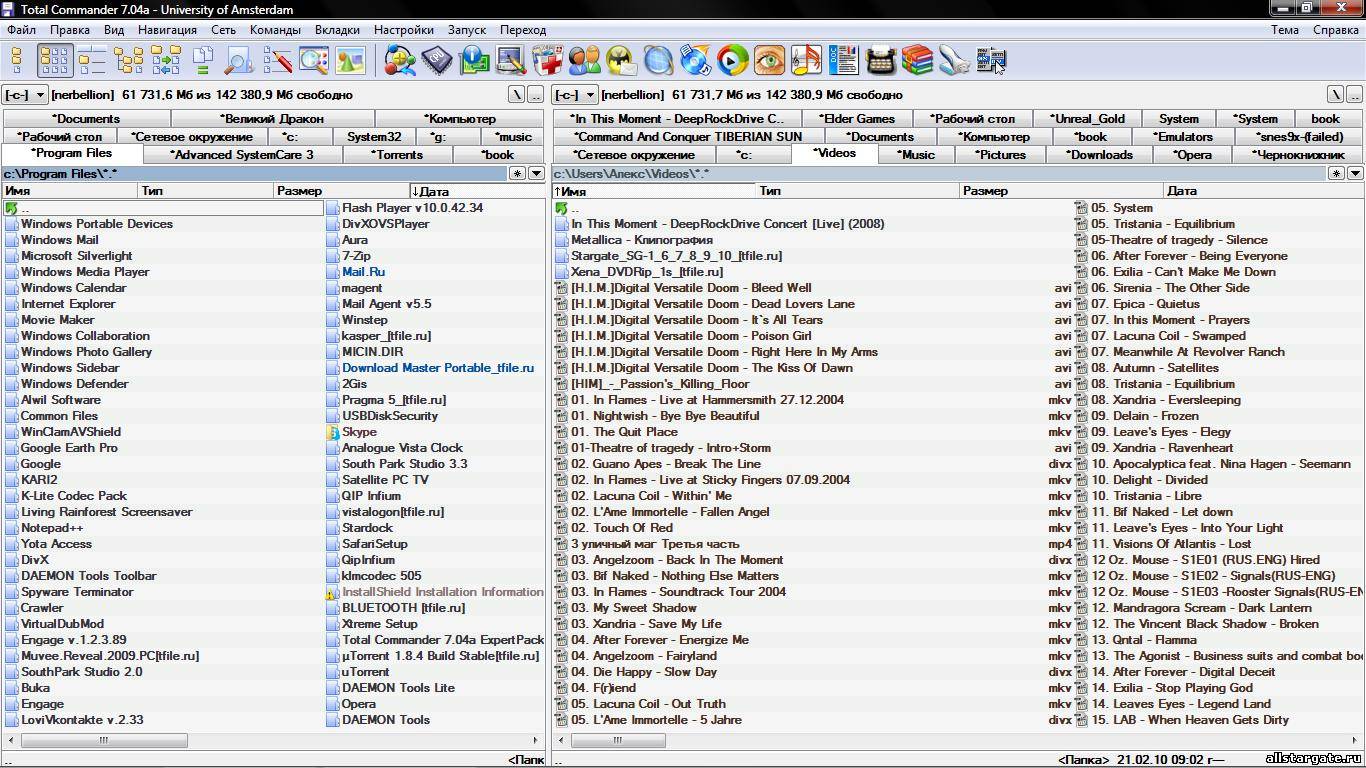Expand the right panel directory history arrow
The width and height of the screenshot is (1366, 768).
click(1355, 173)
